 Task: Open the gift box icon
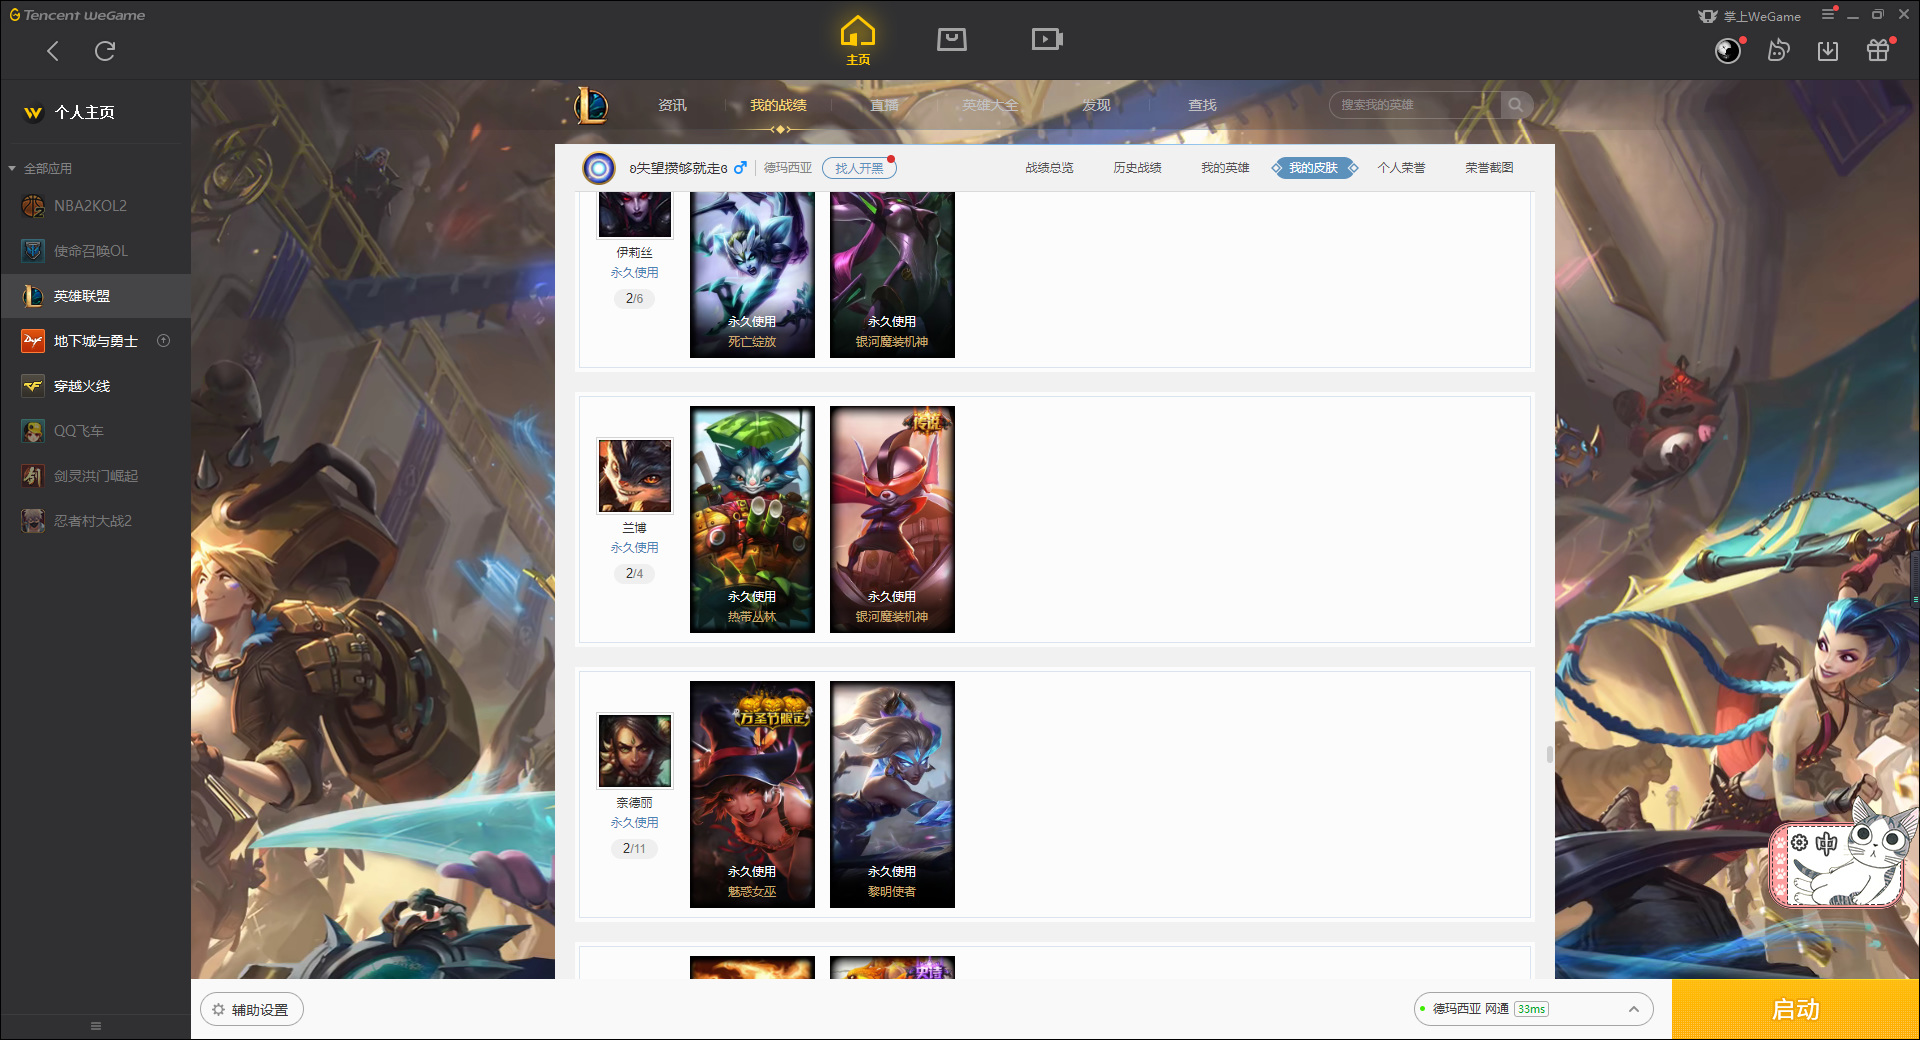pos(1878,51)
